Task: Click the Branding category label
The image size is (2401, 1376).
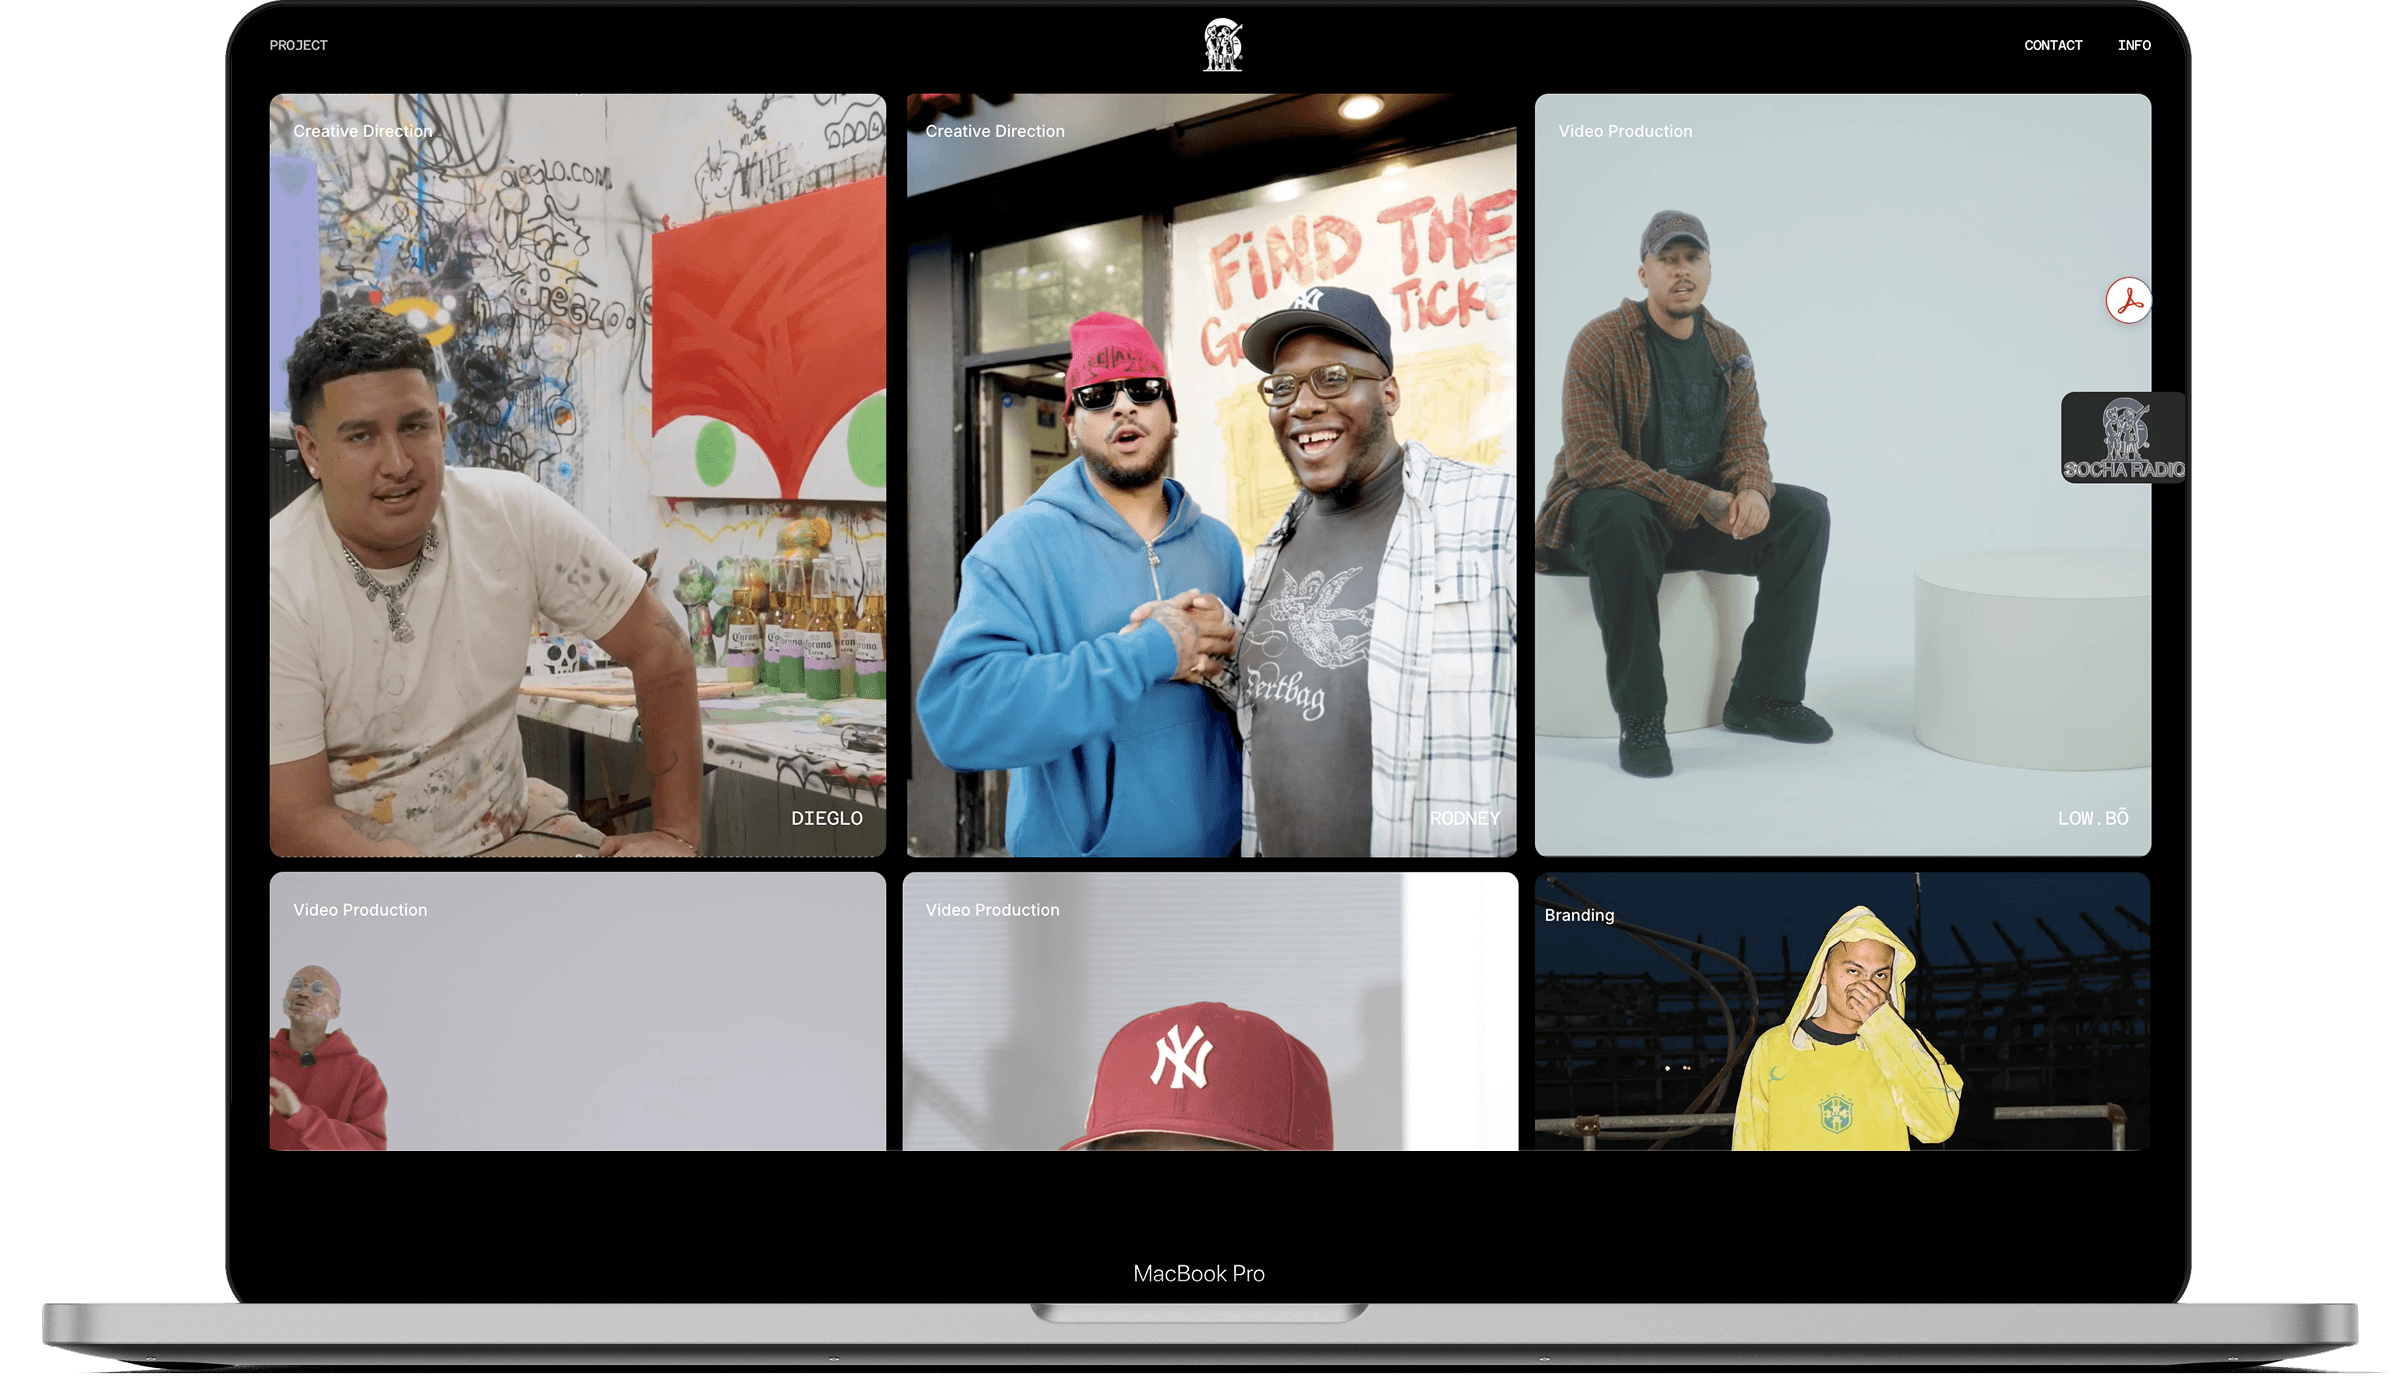Action: coord(1578,915)
